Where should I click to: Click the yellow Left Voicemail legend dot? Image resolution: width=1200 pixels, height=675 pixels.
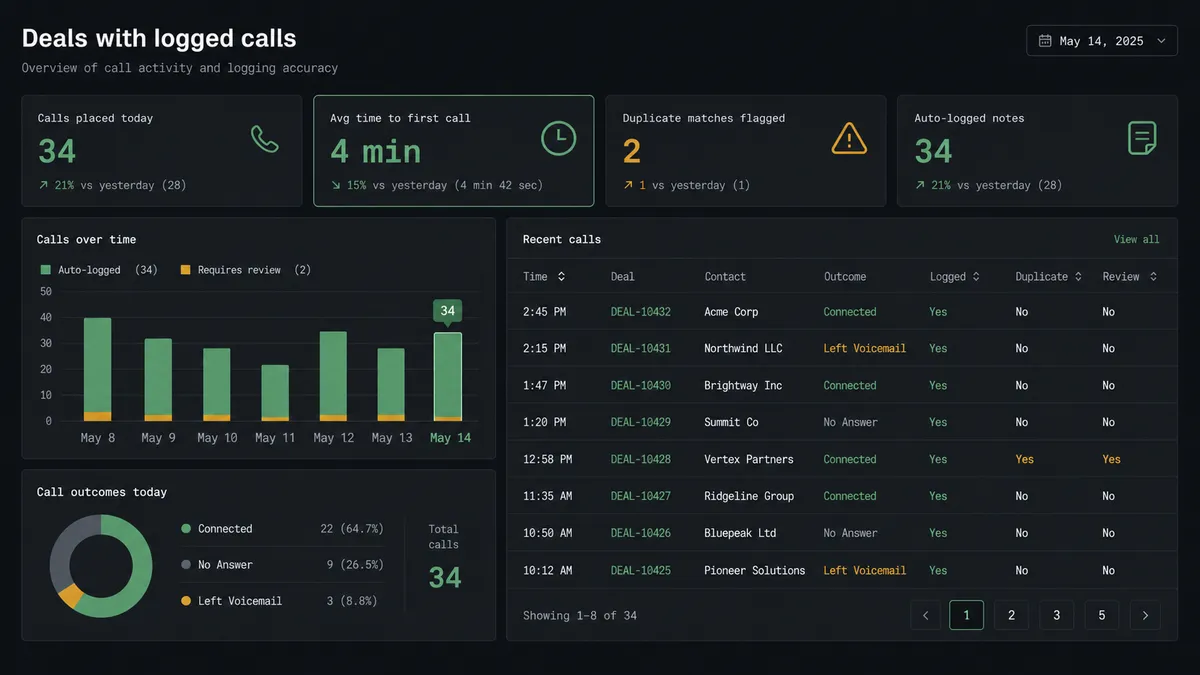point(186,601)
